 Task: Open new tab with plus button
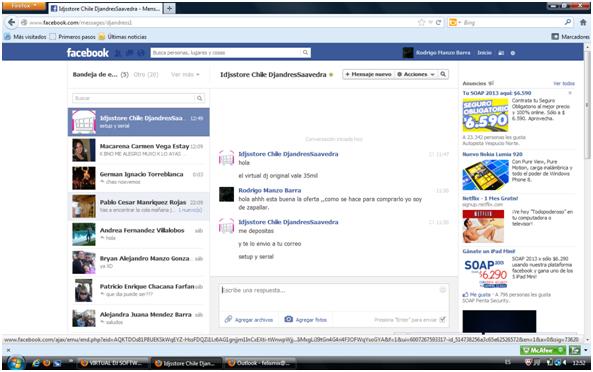[169, 8]
